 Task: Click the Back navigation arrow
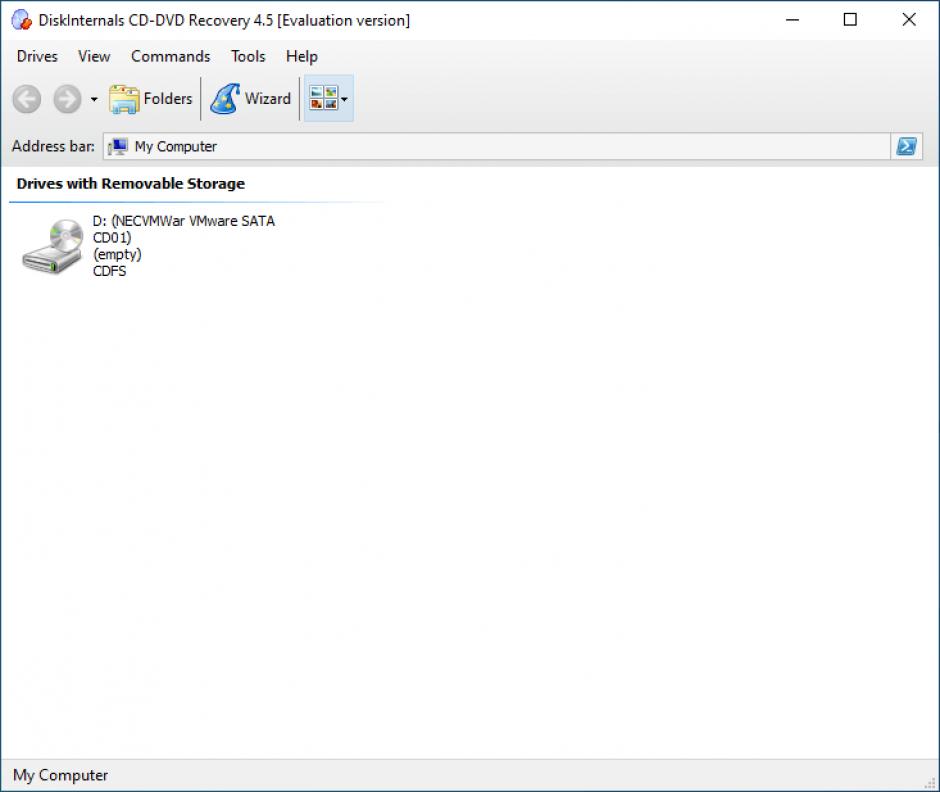[x=27, y=99]
